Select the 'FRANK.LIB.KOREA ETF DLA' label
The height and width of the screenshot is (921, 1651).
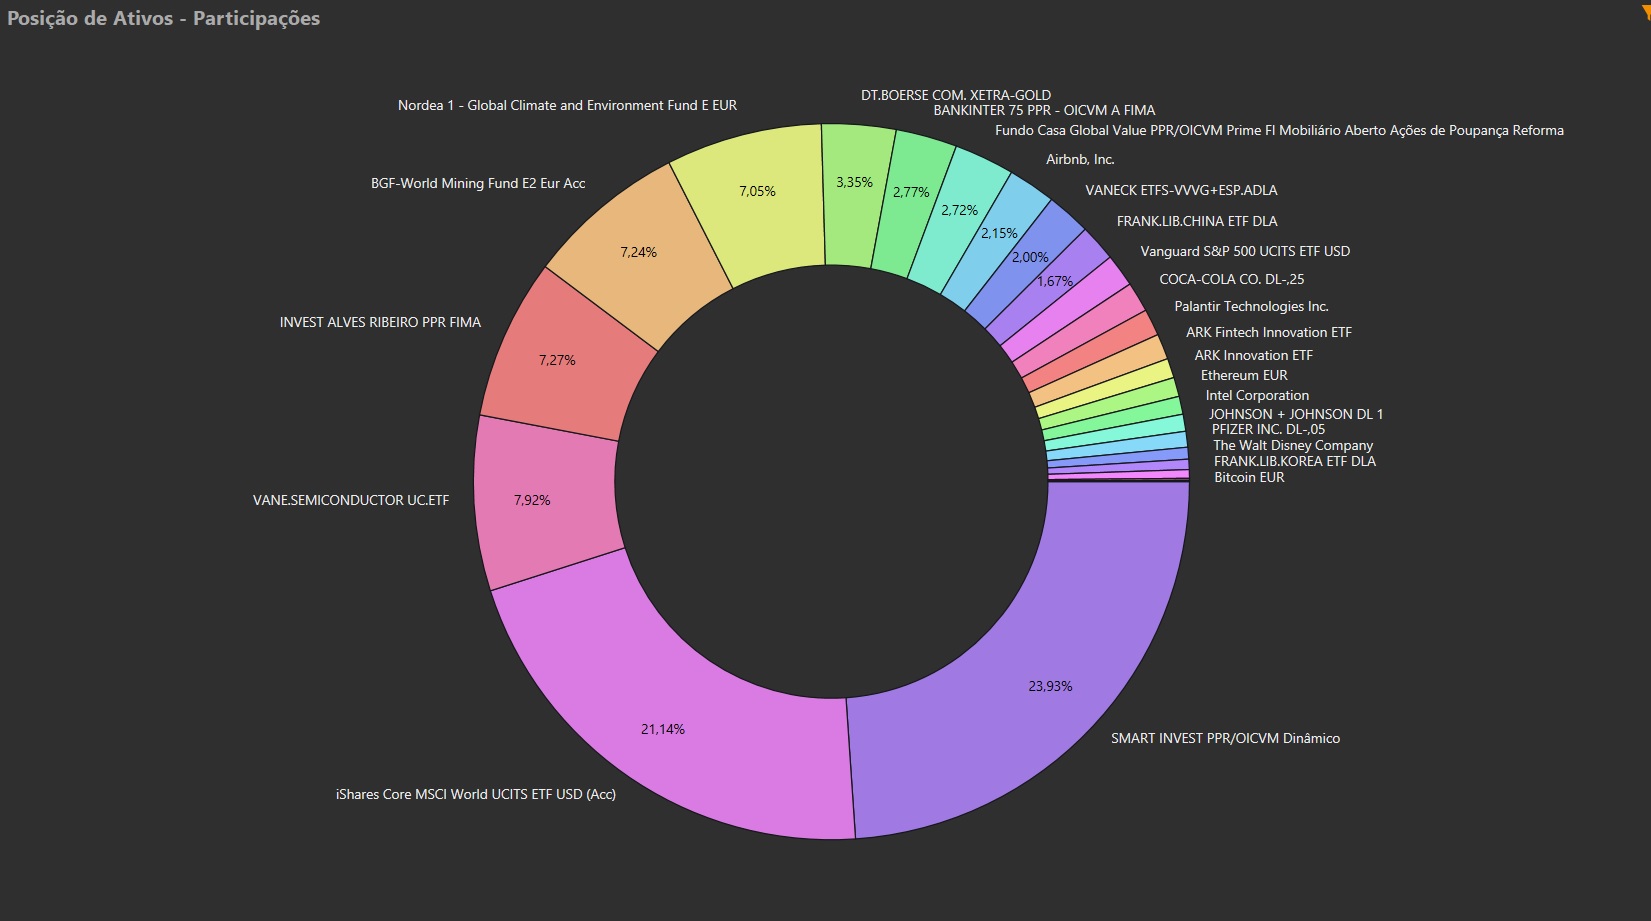pyautogui.click(x=1295, y=461)
